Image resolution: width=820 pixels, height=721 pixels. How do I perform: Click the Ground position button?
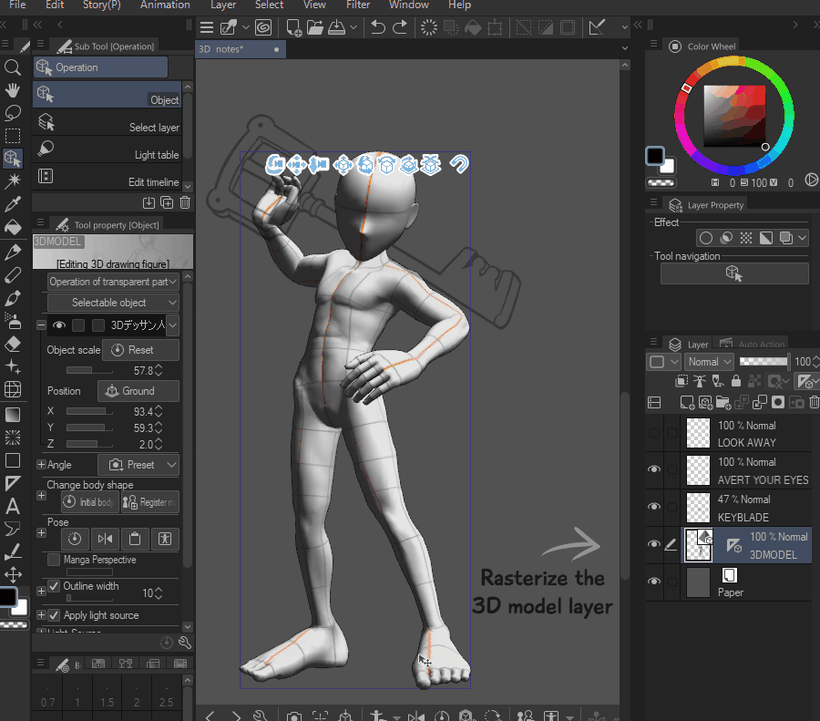138,391
